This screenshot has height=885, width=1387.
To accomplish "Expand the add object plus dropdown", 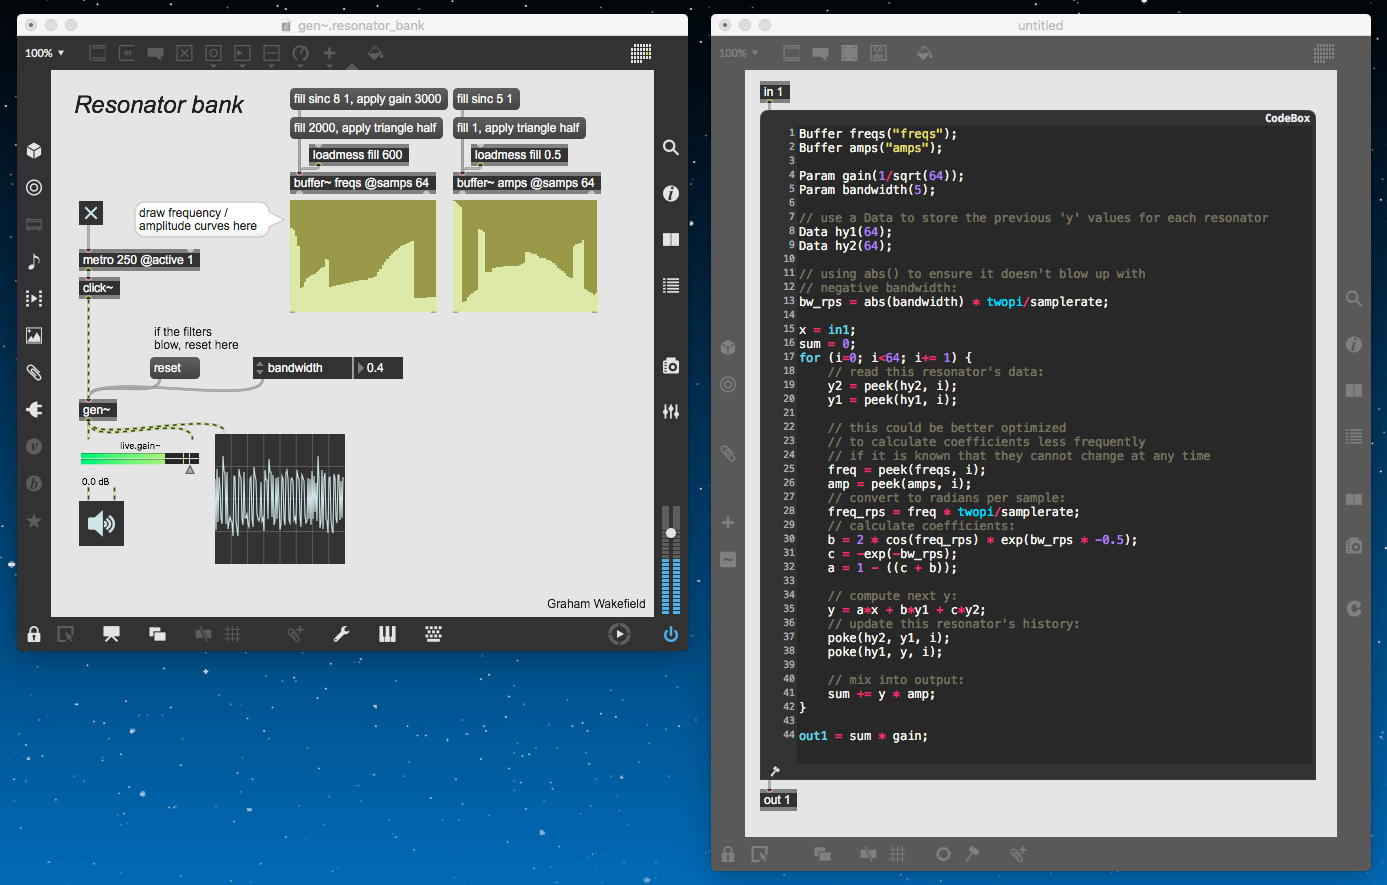I will (x=329, y=53).
